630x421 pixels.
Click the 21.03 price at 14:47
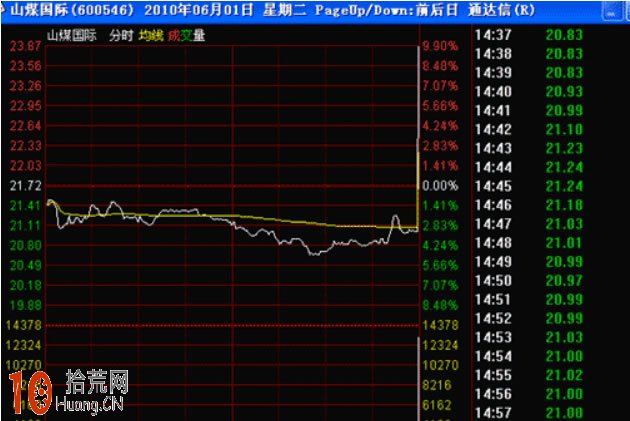[564, 224]
